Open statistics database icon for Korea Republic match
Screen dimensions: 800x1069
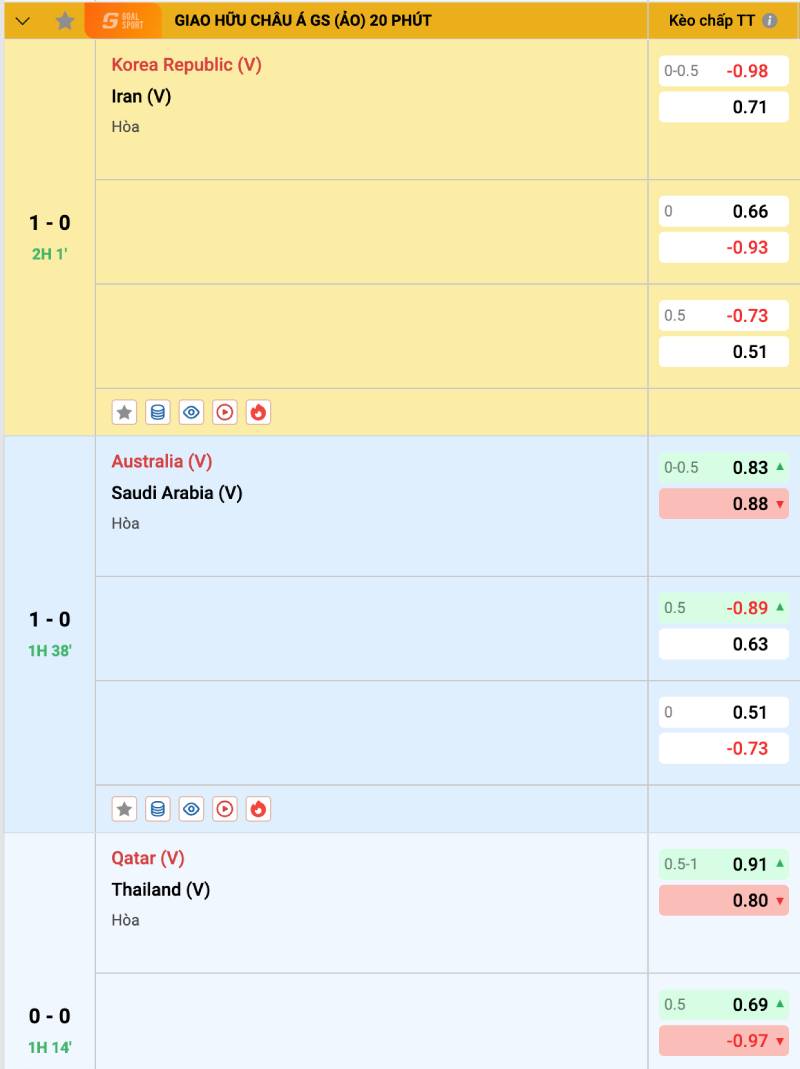click(x=158, y=412)
